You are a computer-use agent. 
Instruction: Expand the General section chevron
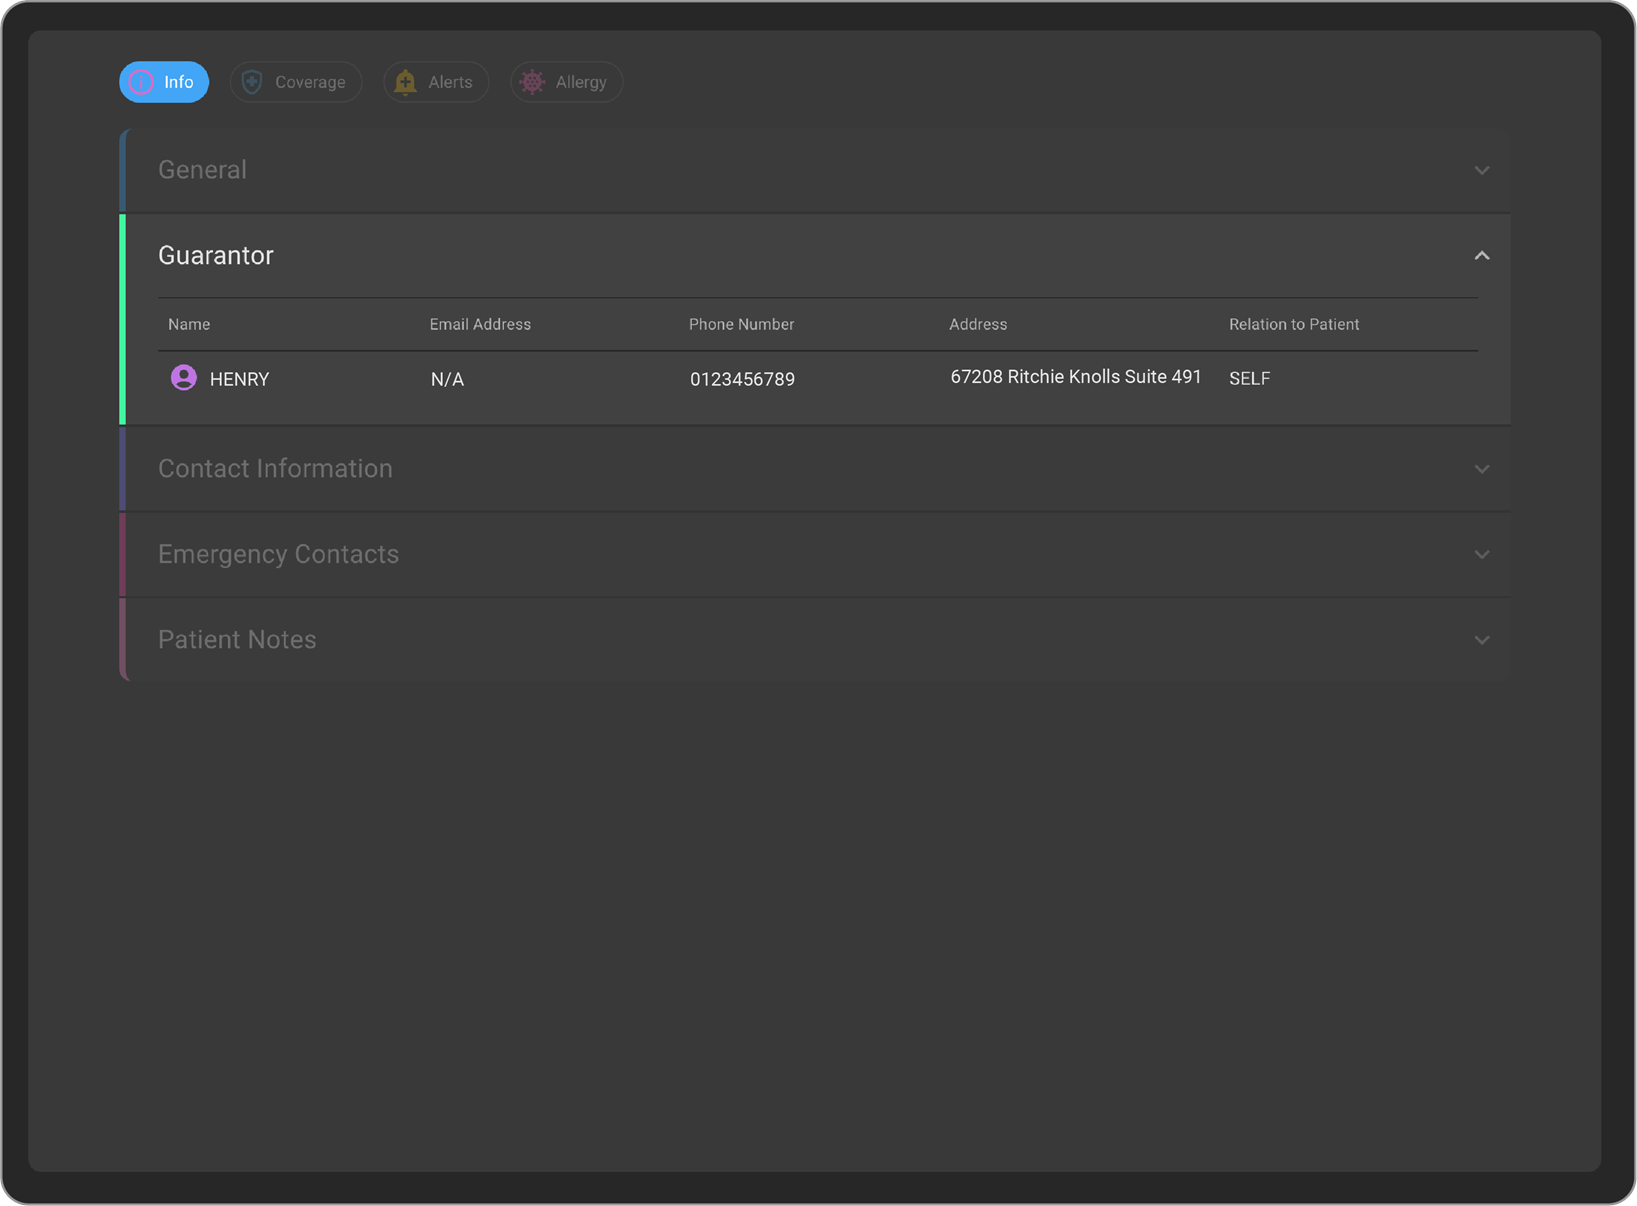tap(1481, 170)
